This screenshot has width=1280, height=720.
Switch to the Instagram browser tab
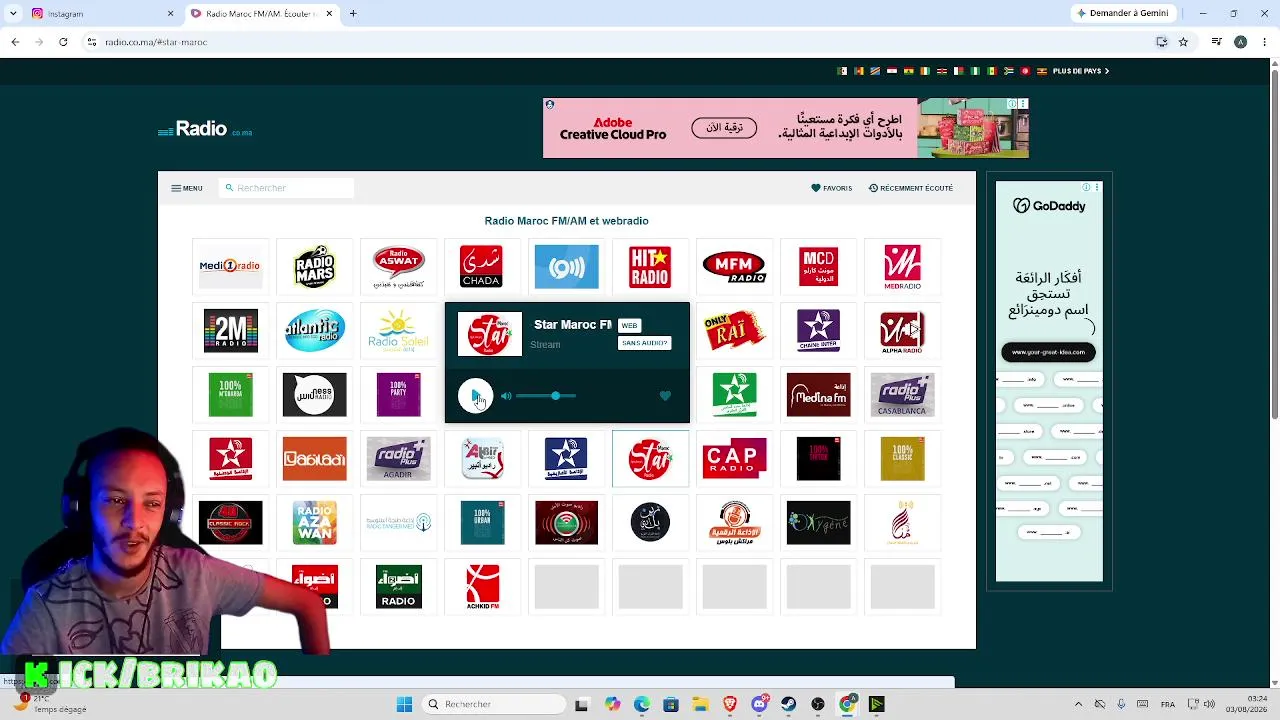(100, 14)
